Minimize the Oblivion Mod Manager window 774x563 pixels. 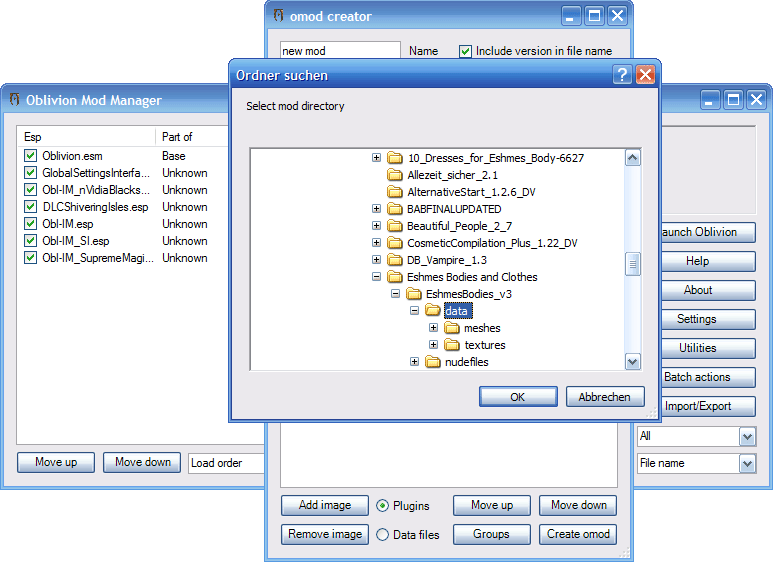pos(710,100)
